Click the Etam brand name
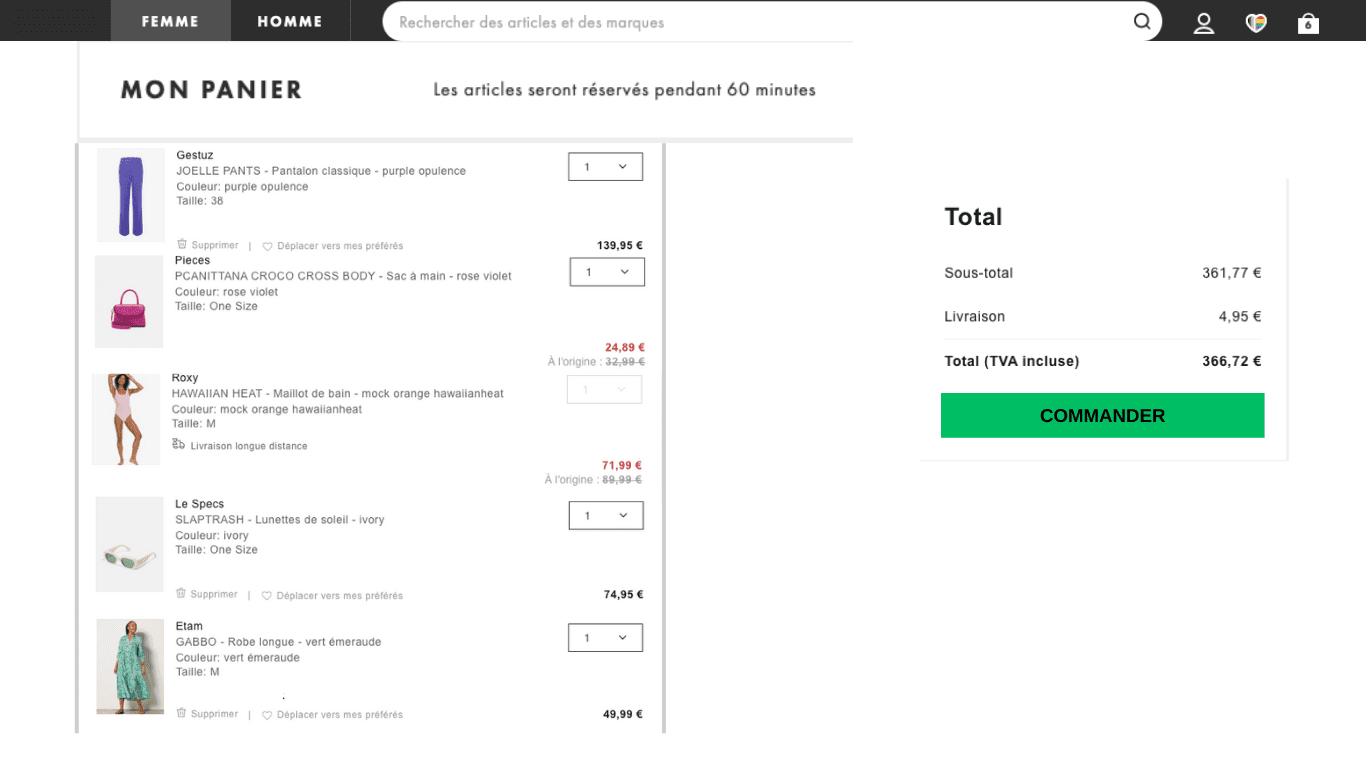Image resolution: width=1366 pixels, height=768 pixels. (x=189, y=626)
